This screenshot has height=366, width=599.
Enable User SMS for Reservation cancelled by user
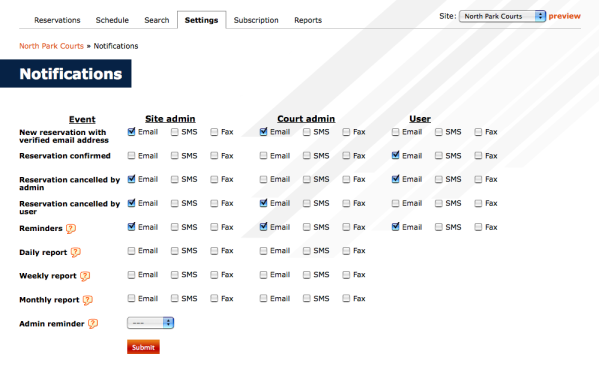coord(439,203)
